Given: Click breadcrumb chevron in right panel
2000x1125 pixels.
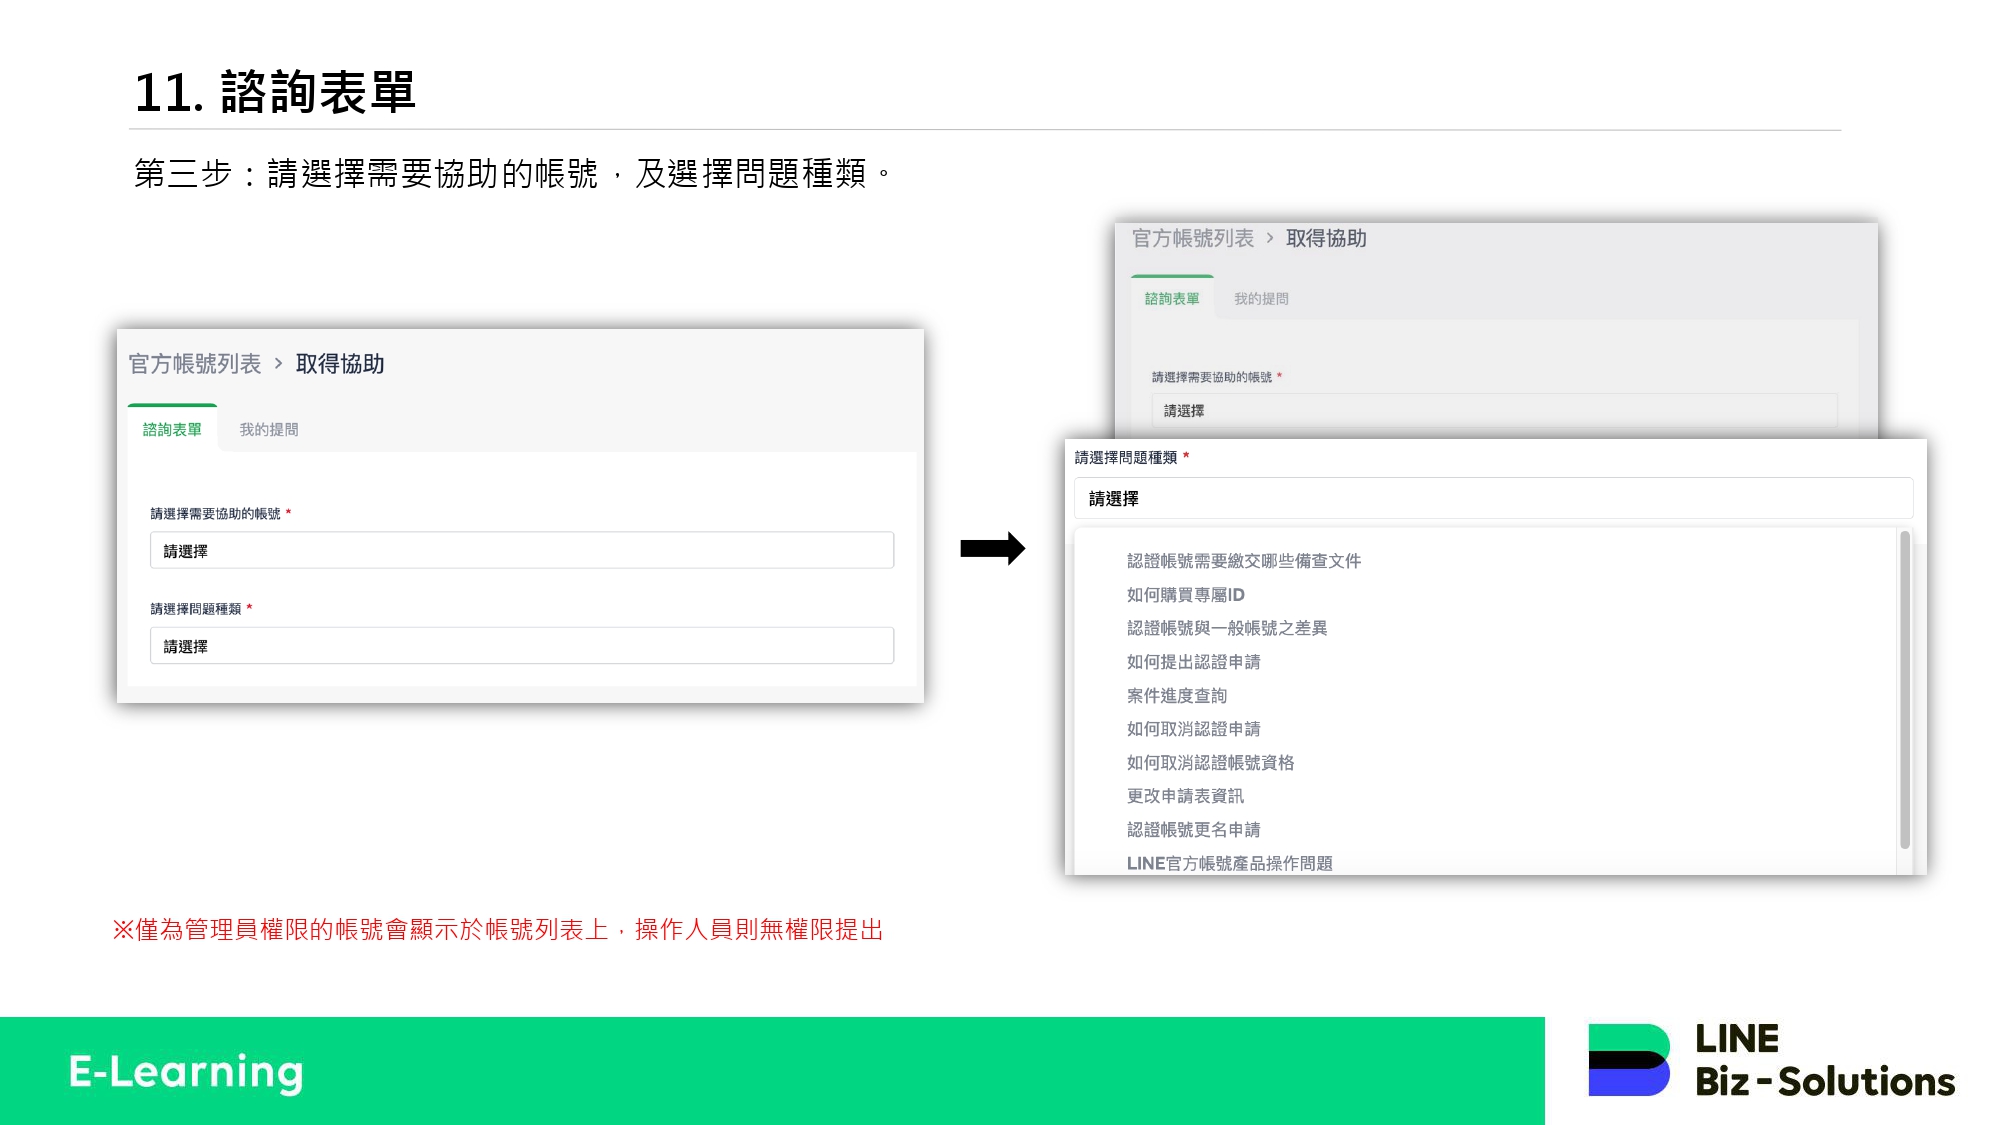Looking at the screenshot, I should coord(1270,238).
